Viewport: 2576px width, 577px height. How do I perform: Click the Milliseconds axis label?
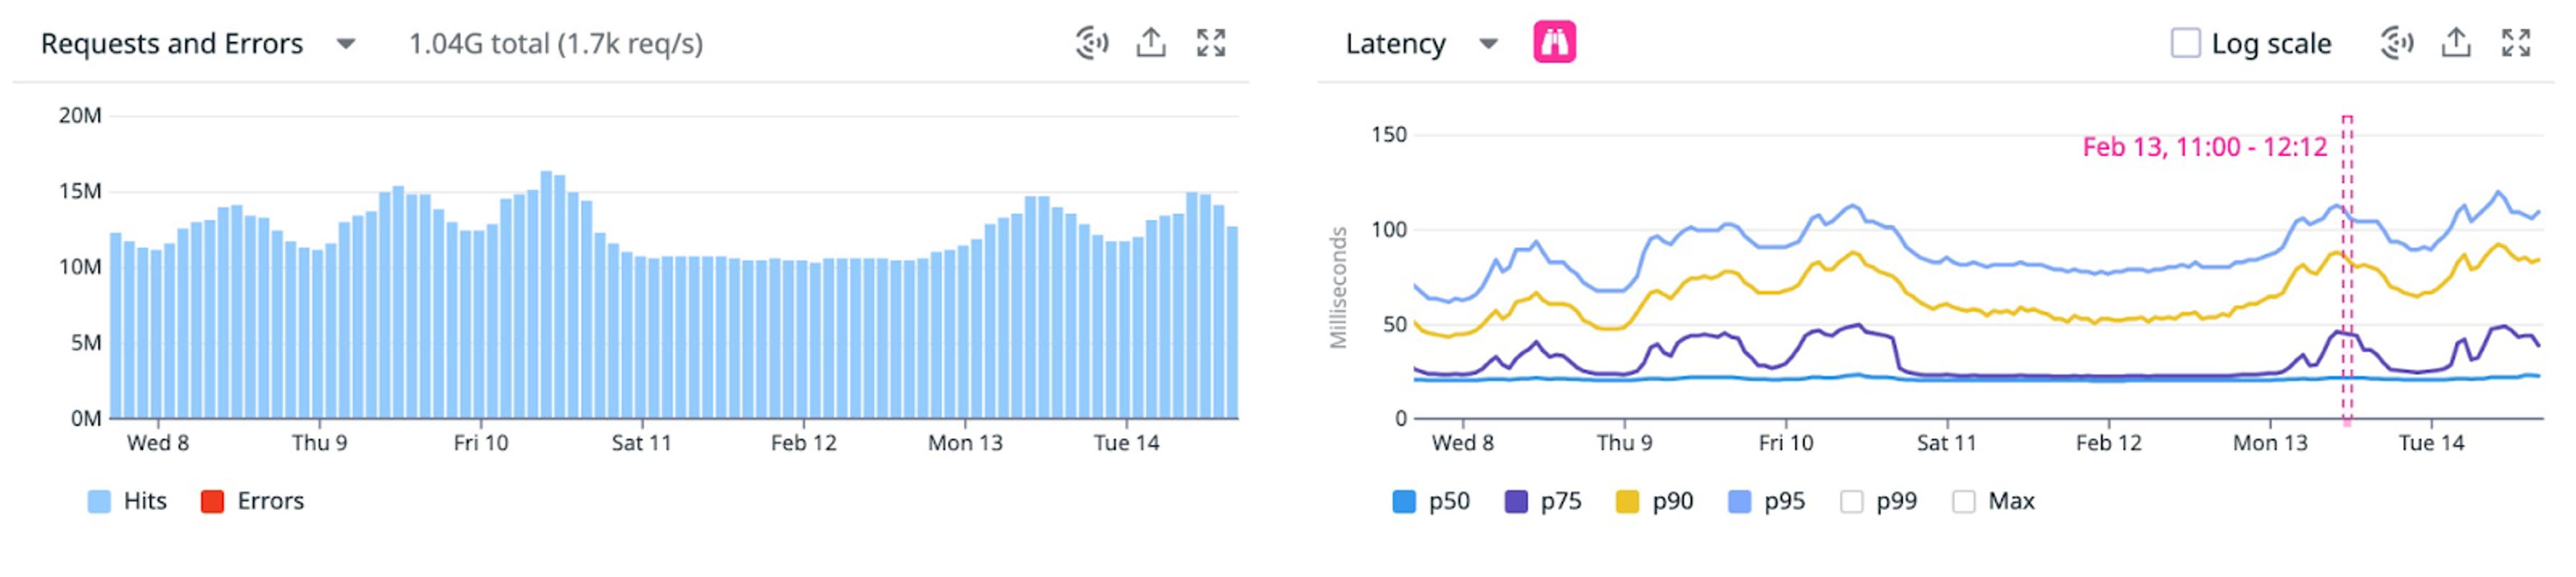[1338, 288]
